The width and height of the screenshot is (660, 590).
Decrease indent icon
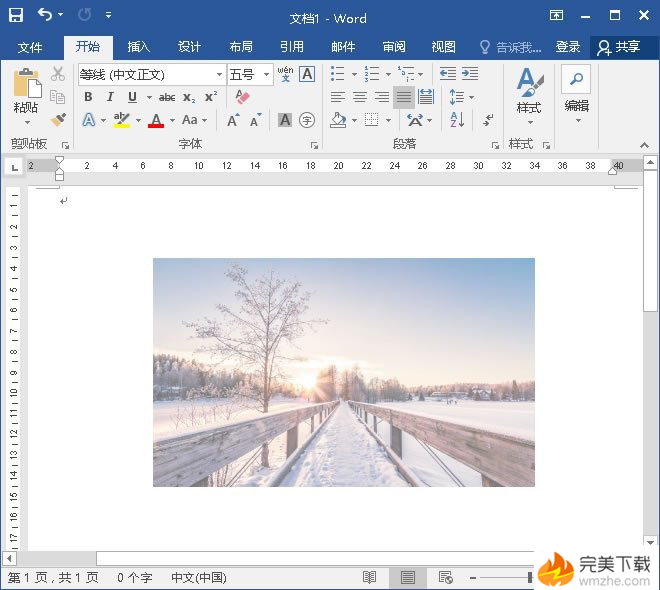[x=447, y=74]
